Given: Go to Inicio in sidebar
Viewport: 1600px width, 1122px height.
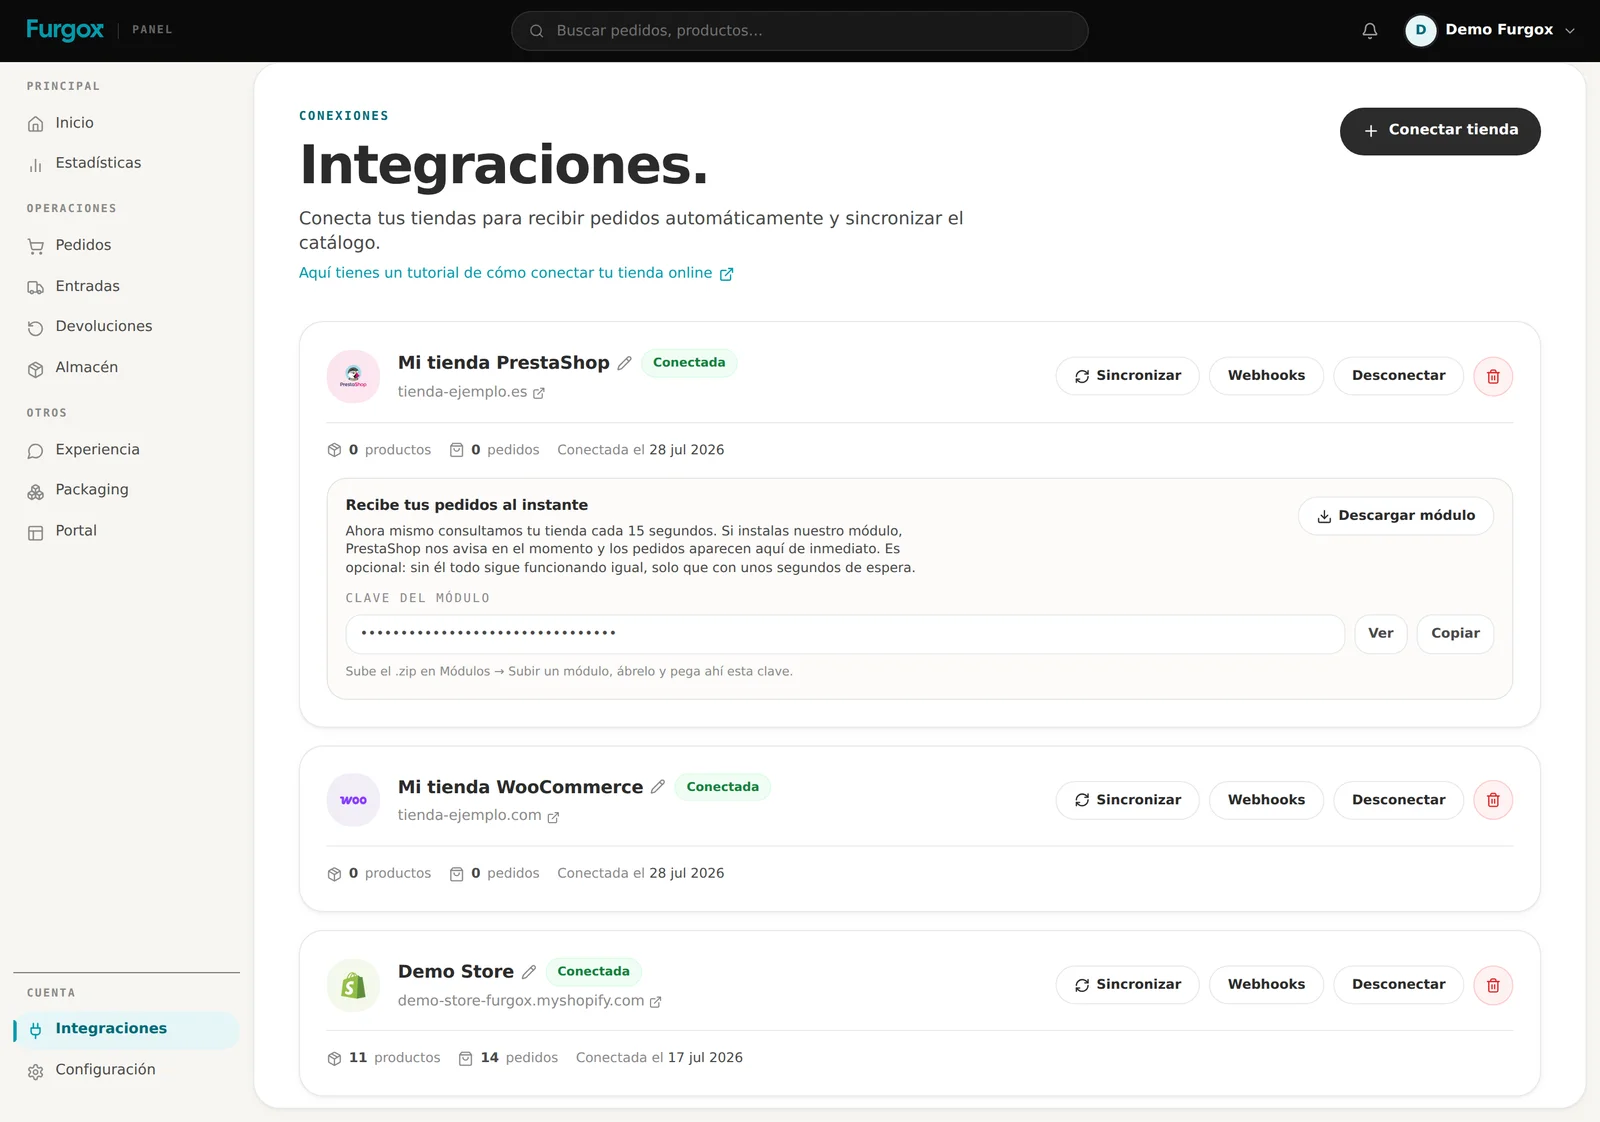Looking at the screenshot, I should (x=126, y=123).
